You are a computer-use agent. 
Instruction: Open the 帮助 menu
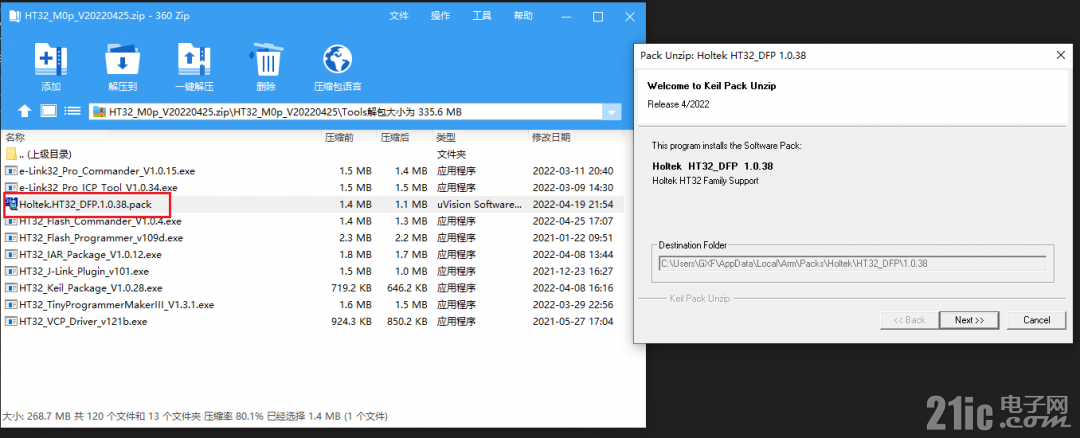(x=523, y=16)
